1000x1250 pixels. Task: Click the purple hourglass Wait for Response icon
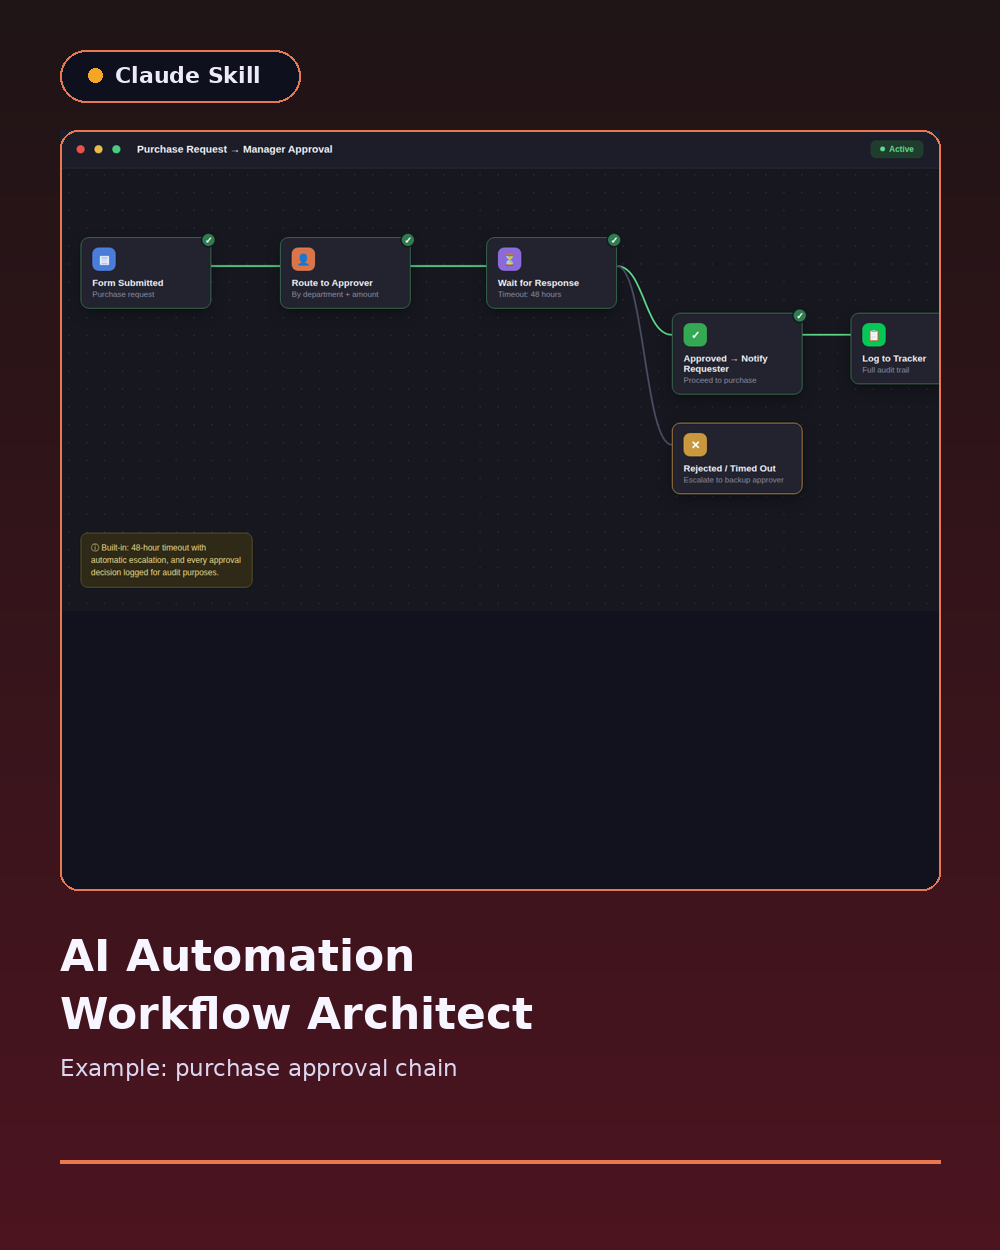(x=509, y=259)
